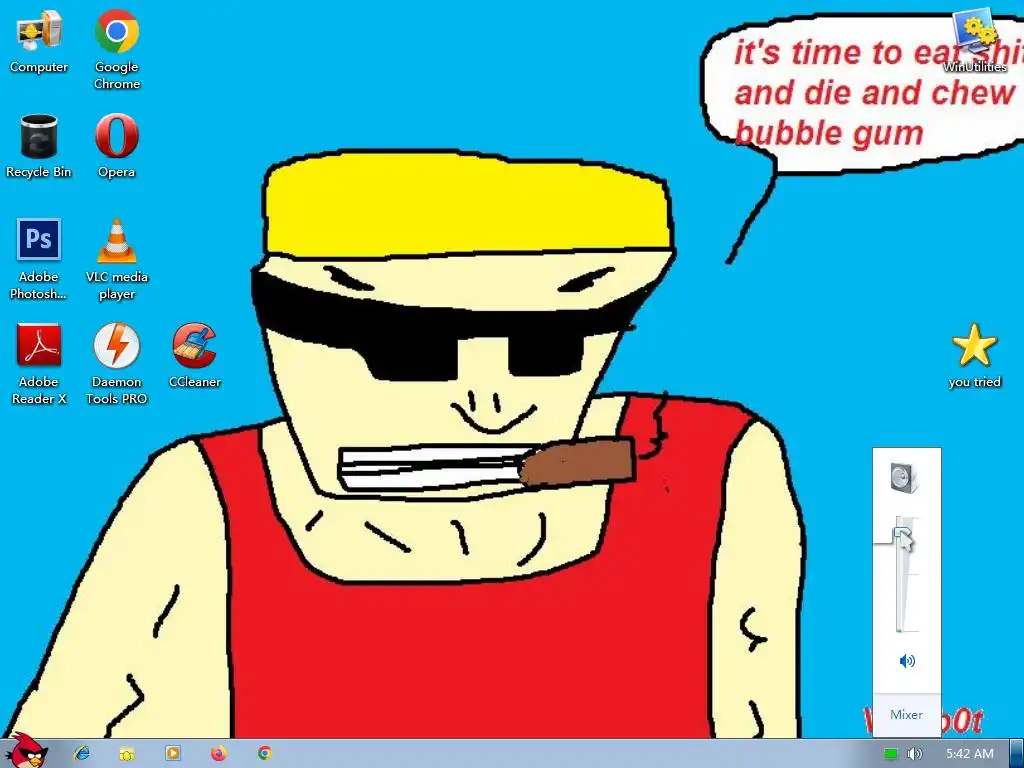This screenshot has height=768, width=1024.
Task: Select the Daemon Tools PRO shortcut
Action: [x=116, y=364]
